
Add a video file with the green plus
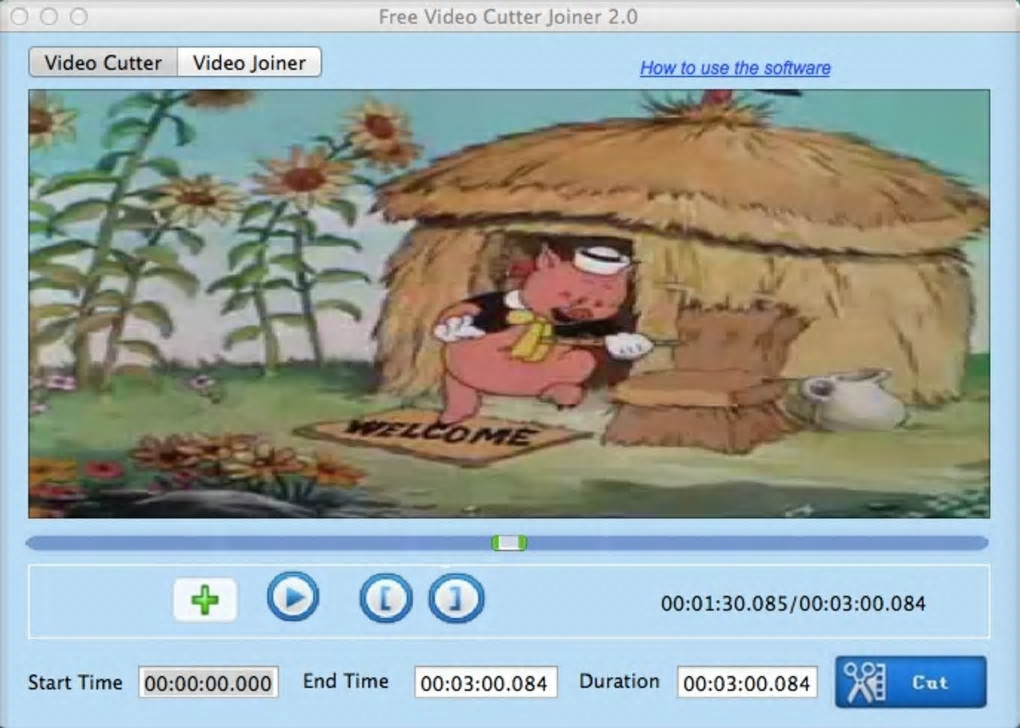pos(205,599)
